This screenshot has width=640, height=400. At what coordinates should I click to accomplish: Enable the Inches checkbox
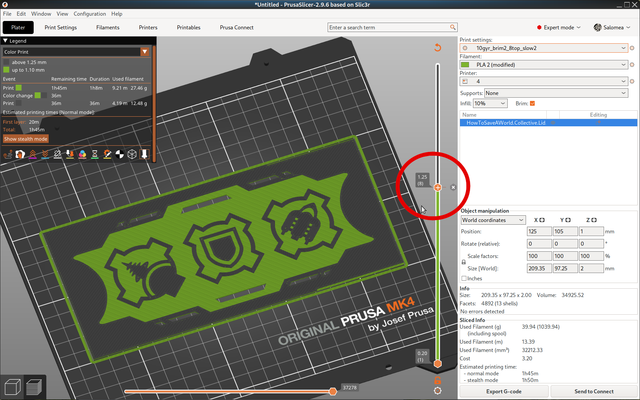(x=464, y=278)
